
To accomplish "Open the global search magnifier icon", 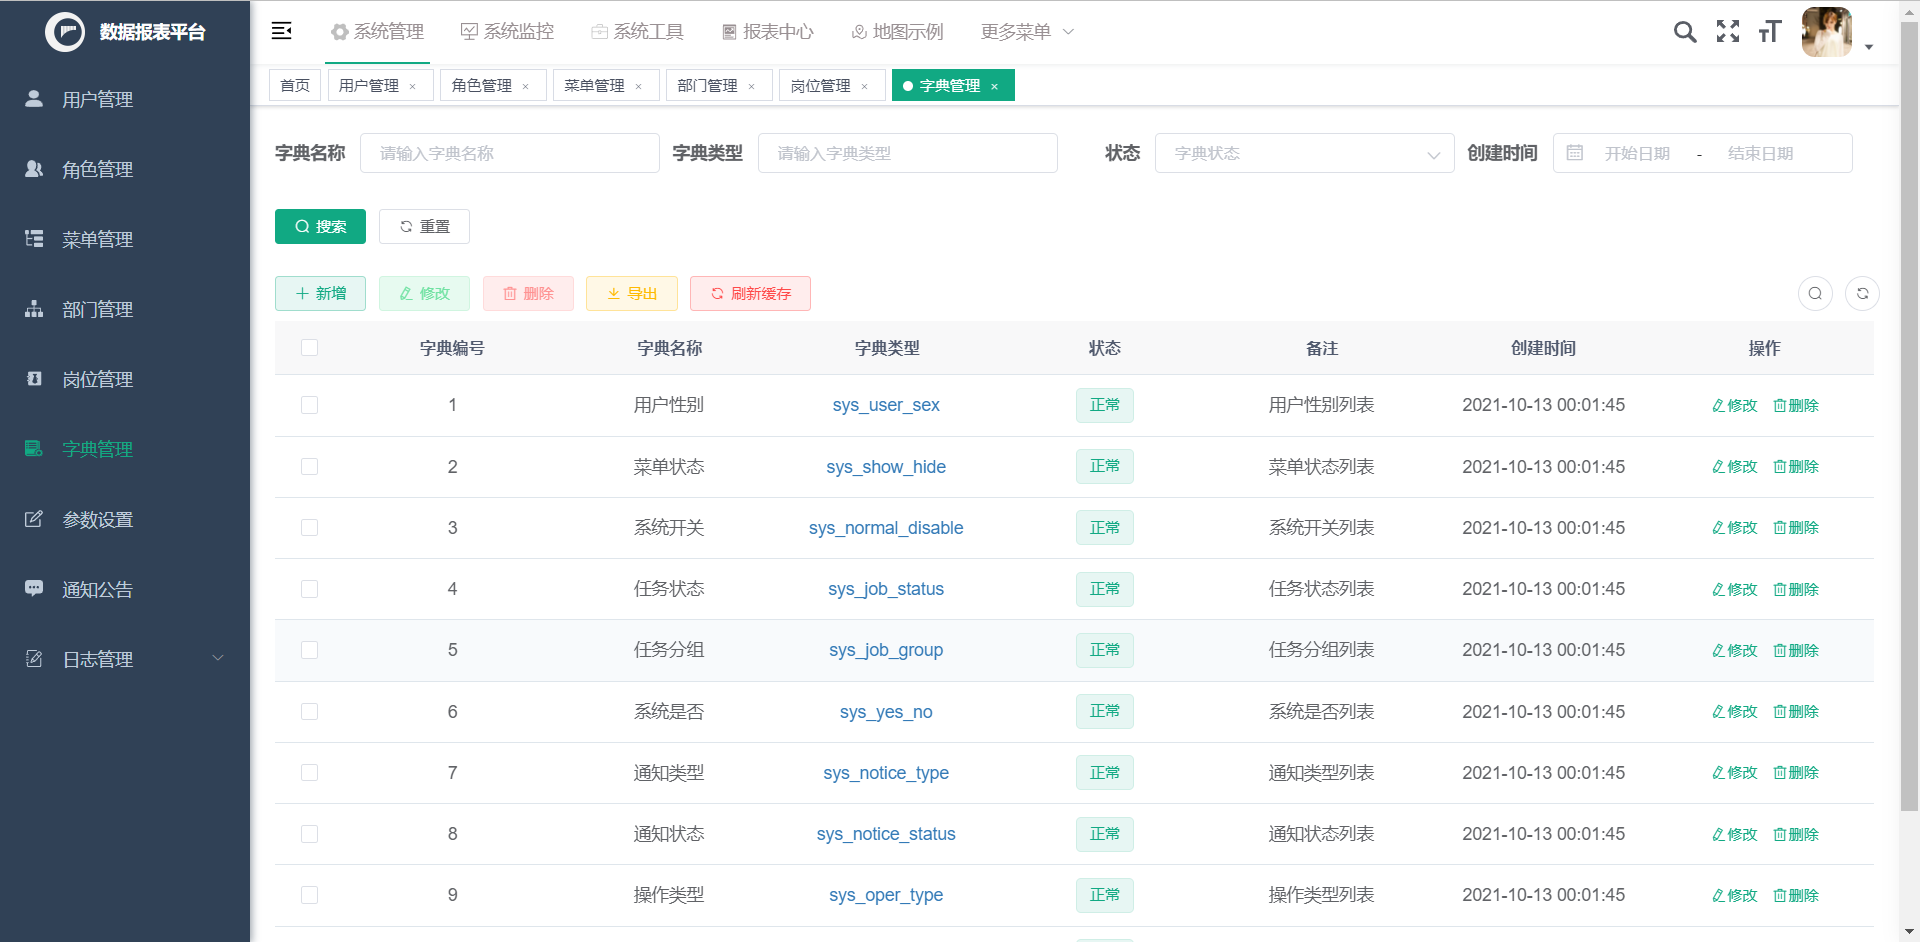I will coord(1684,32).
